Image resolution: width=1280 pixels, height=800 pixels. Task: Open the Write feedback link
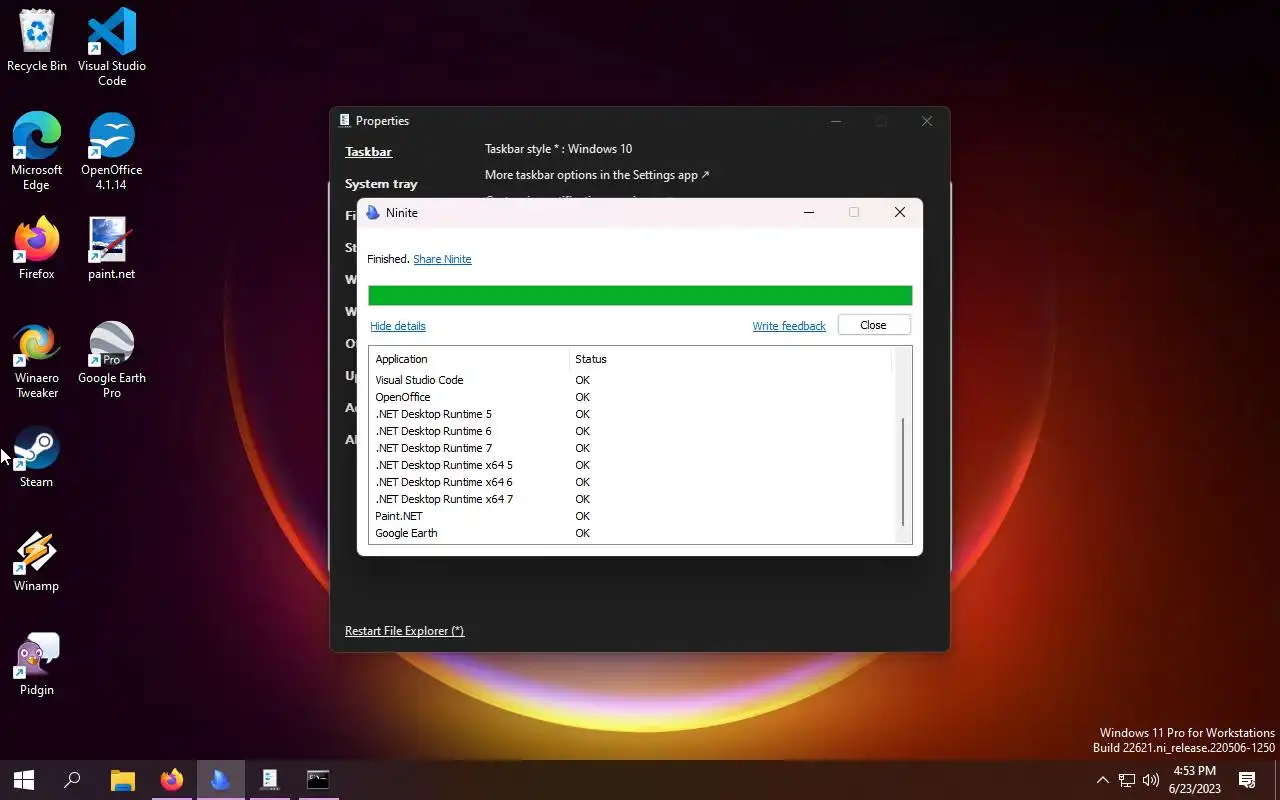789,326
